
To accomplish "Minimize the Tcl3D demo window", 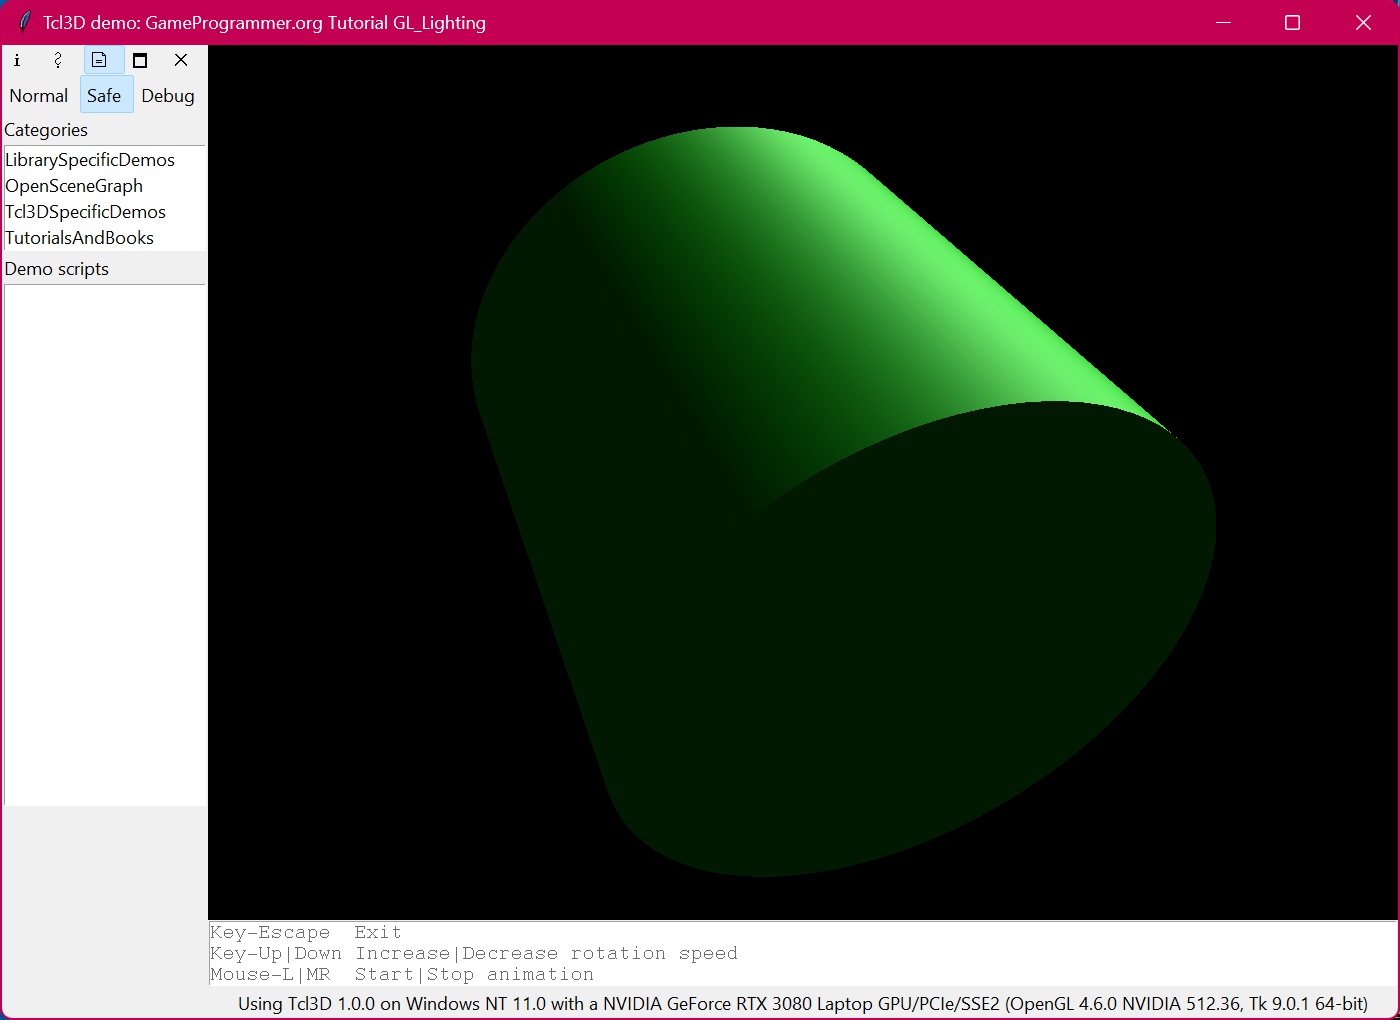I will (1223, 22).
